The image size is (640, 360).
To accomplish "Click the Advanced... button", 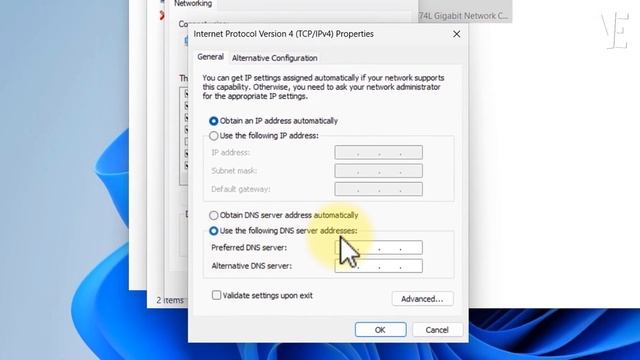I will 422,299.
